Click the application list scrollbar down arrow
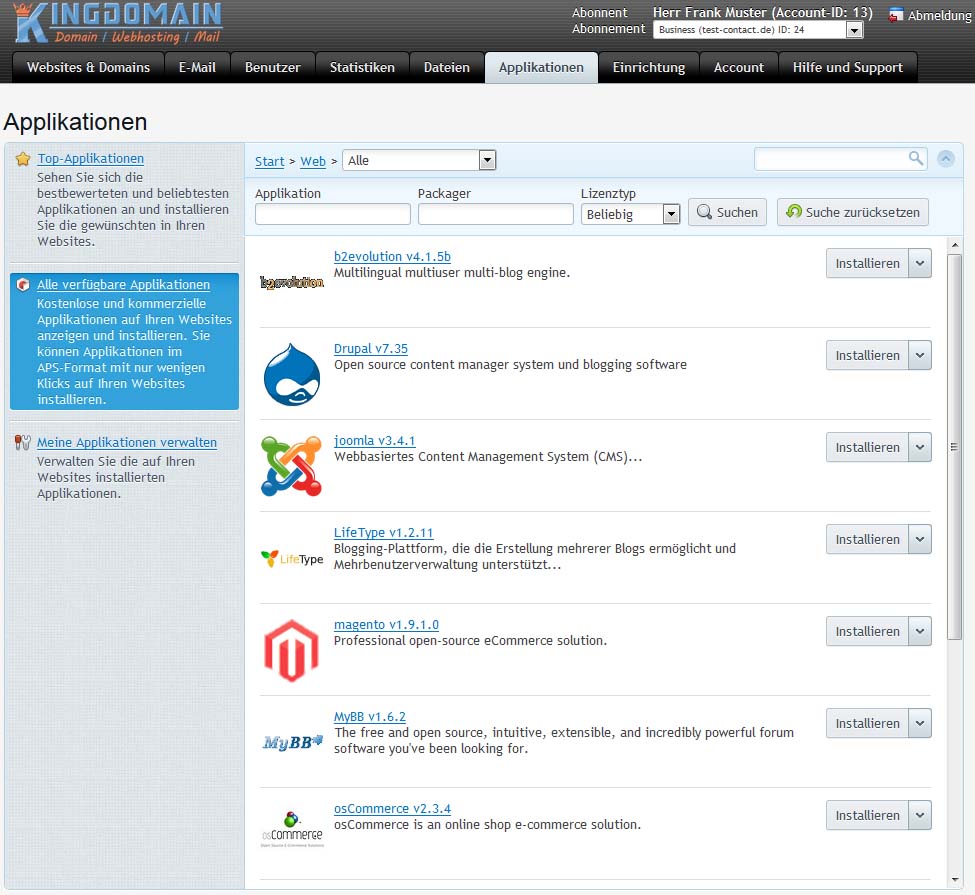The image size is (975, 895). (954, 879)
